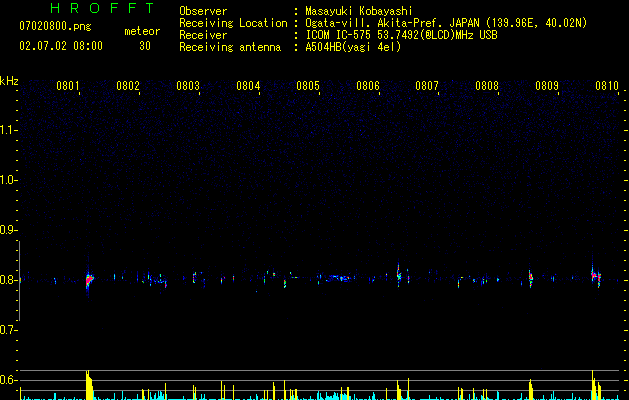Image resolution: width=629 pixels, height=400 pixels.
Task: Click the meteor echo just before 0810
Action: click(595, 276)
